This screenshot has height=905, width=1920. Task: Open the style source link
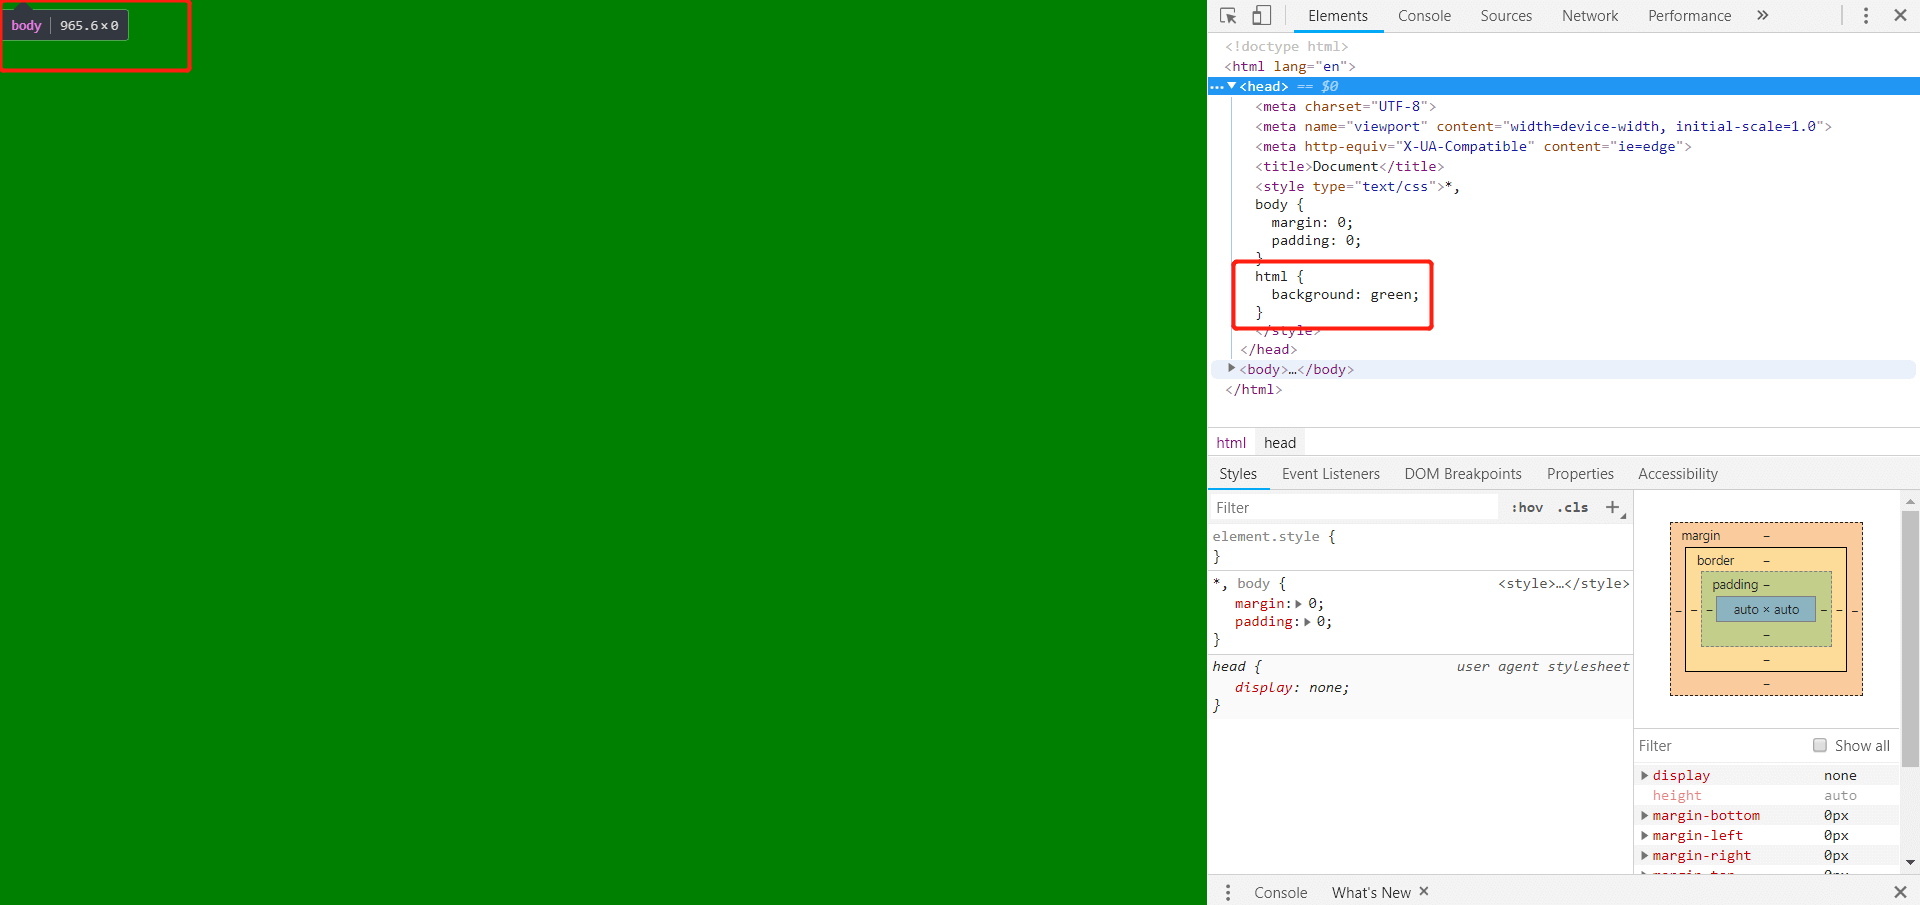(1563, 584)
